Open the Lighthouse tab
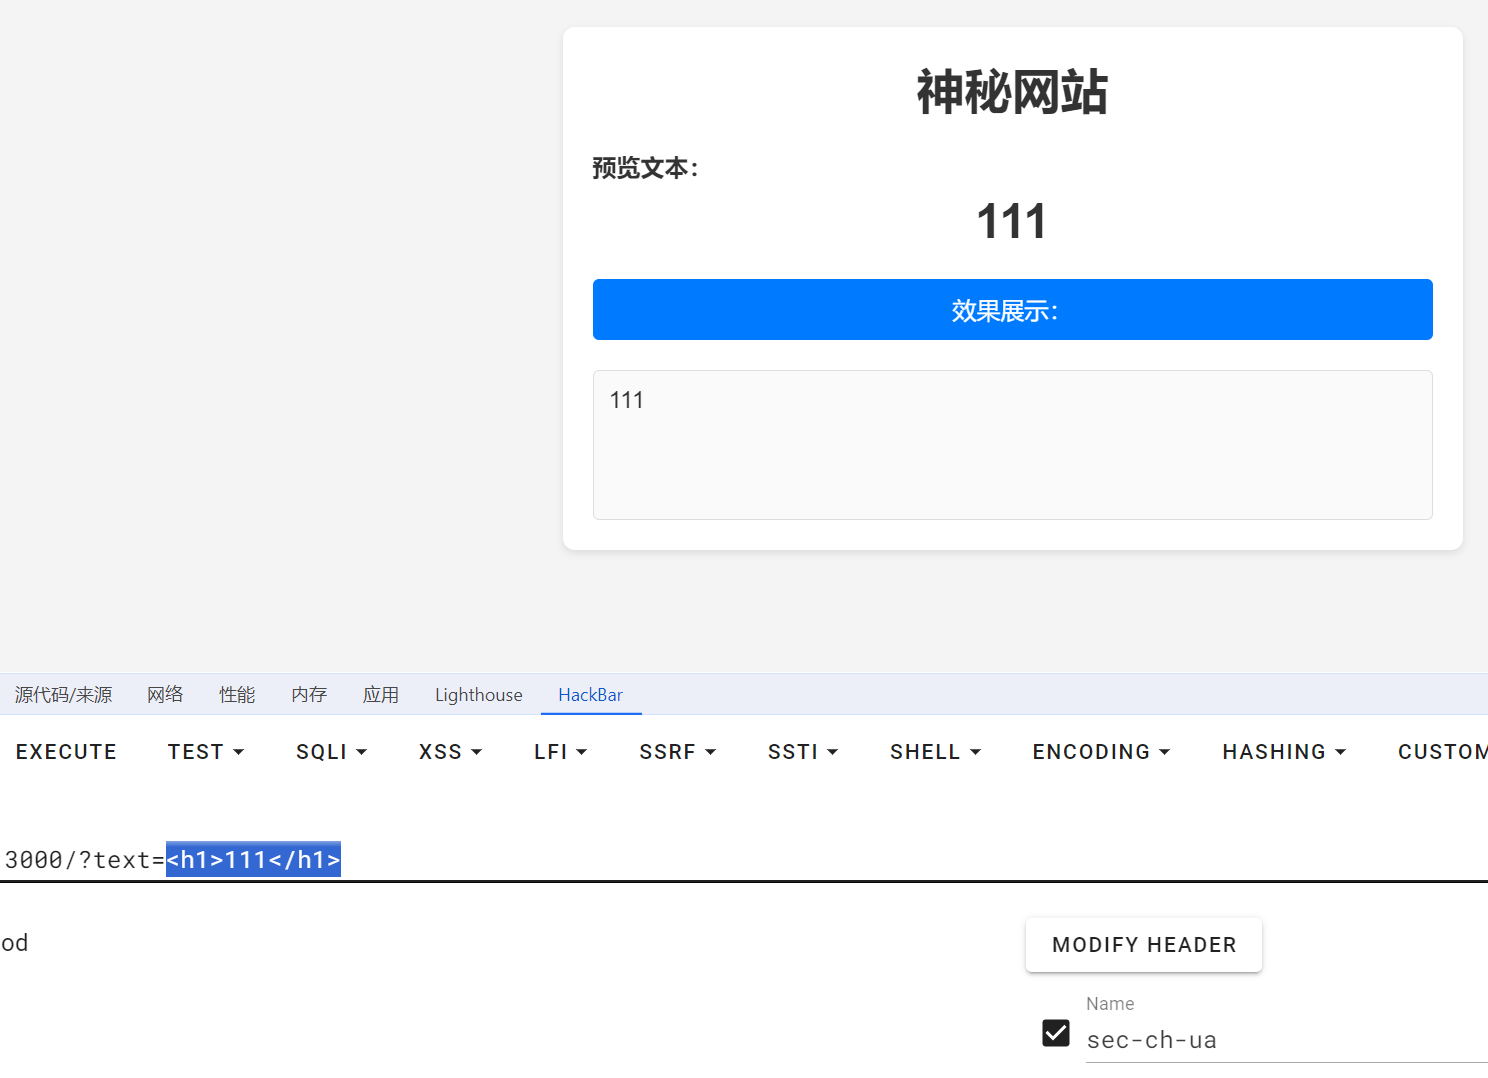Viewport: 1488px width, 1078px height. [x=478, y=695]
